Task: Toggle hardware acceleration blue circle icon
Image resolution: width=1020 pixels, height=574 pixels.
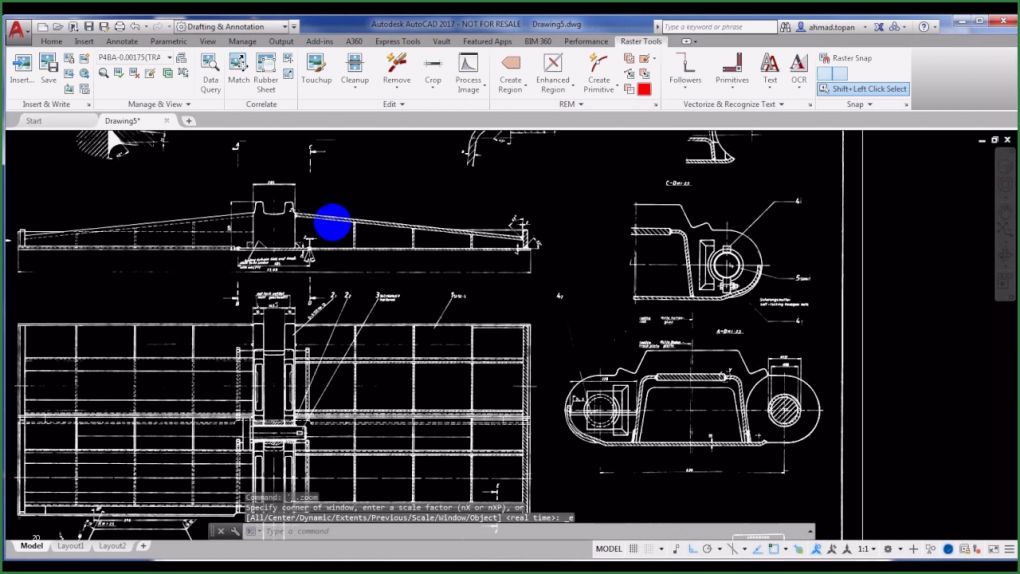Action: point(948,549)
